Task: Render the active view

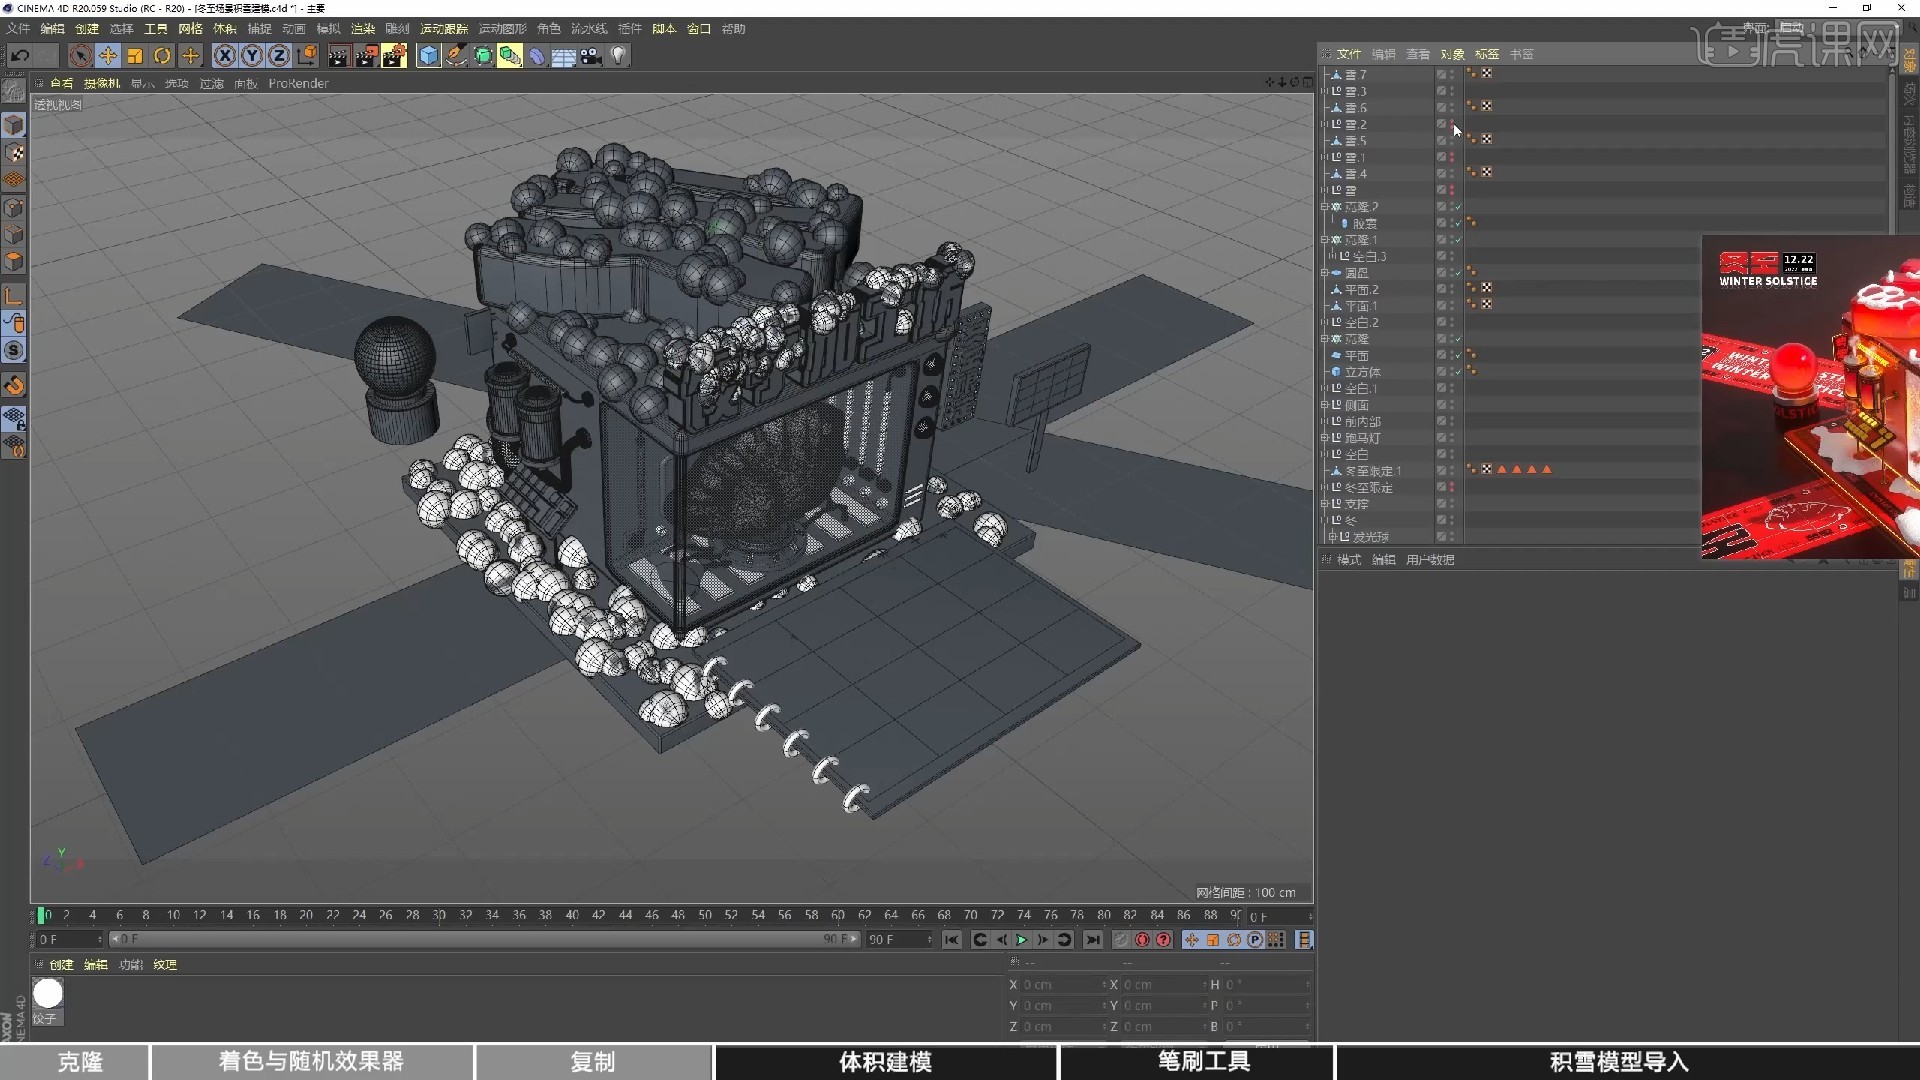Action: point(338,56)
